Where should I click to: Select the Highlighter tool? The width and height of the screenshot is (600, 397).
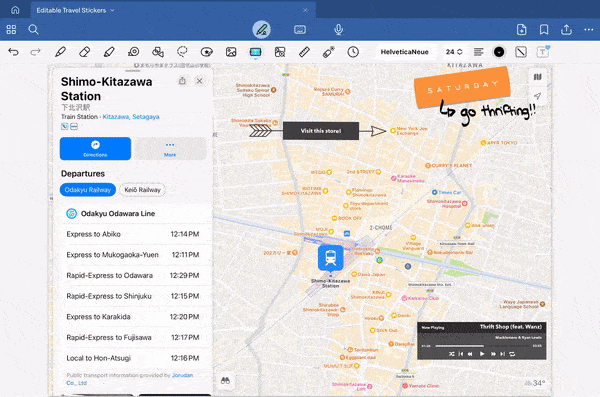pos(109,52)
